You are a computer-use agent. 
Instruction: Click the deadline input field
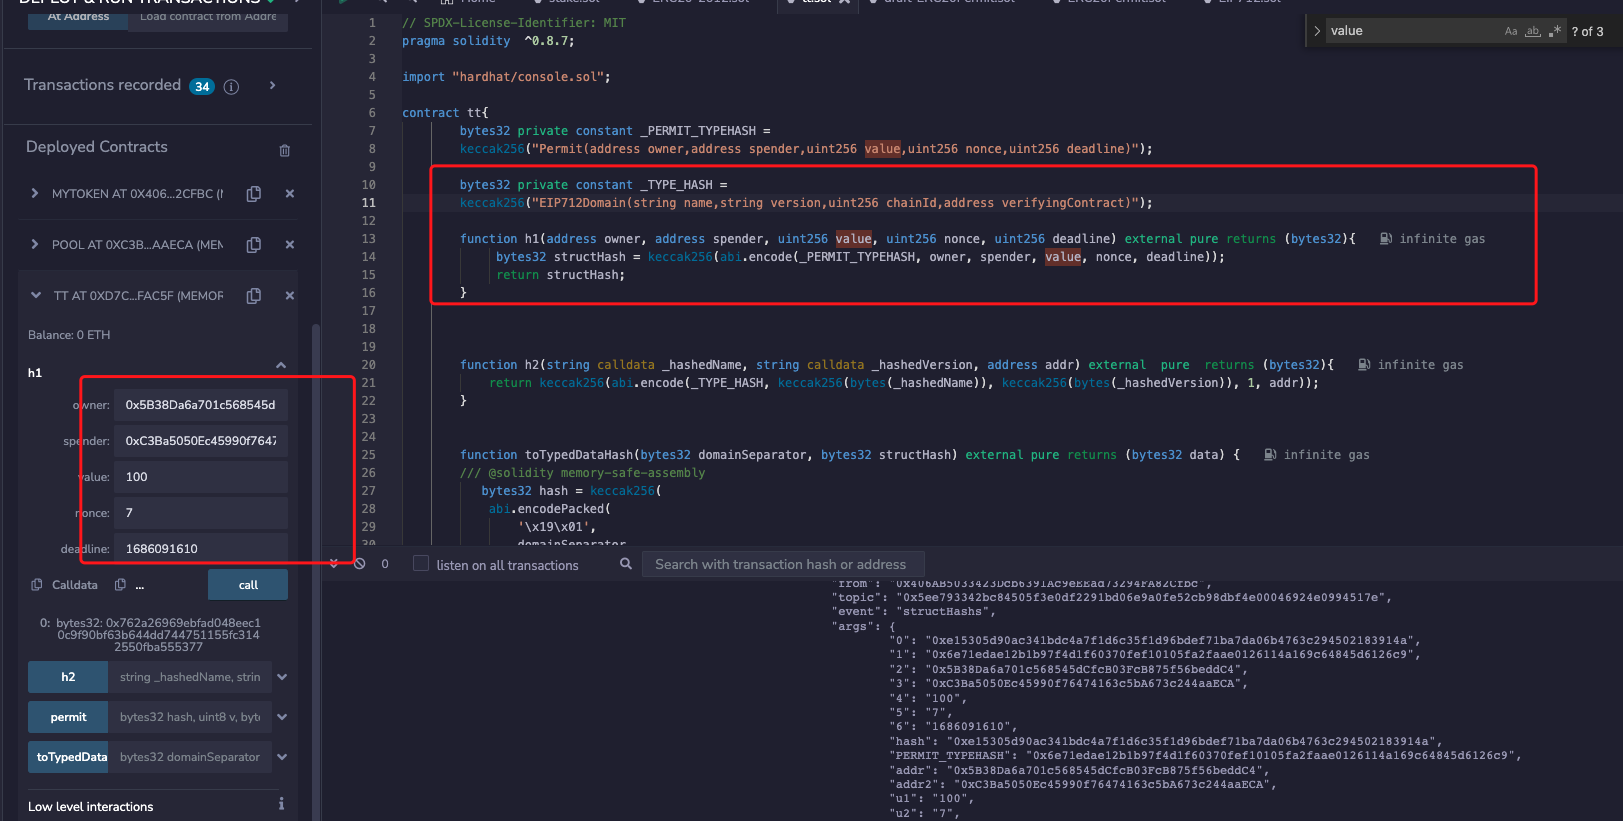point(201,549)
